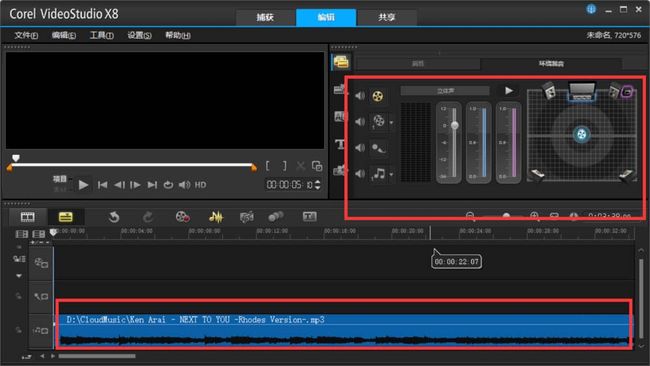Open the 文件 menu
The height and width of the screenshot is (366, 650).
coord(26,35)
